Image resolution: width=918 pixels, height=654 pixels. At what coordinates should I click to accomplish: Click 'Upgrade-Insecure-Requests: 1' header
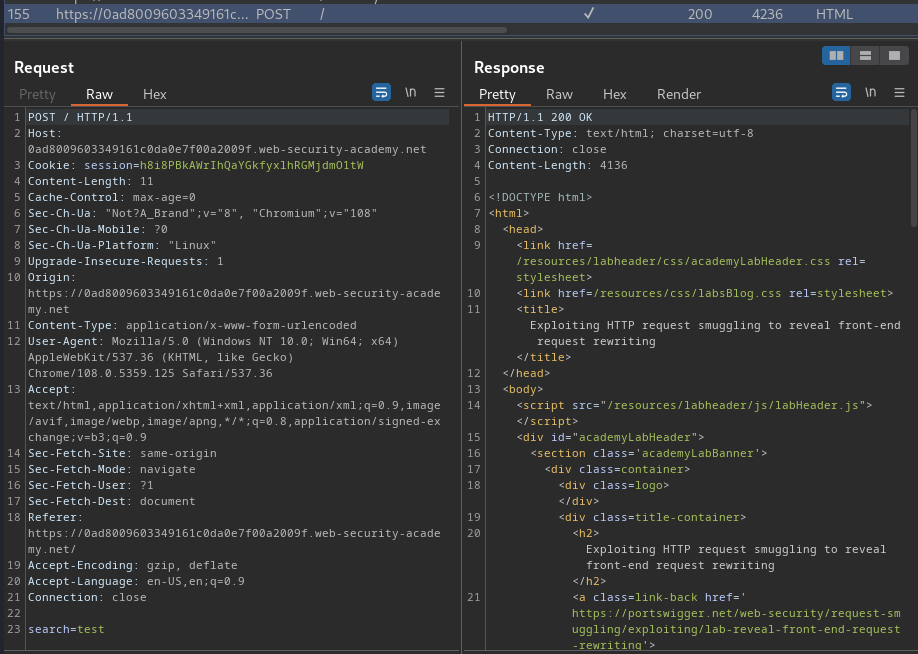[125, 261]
